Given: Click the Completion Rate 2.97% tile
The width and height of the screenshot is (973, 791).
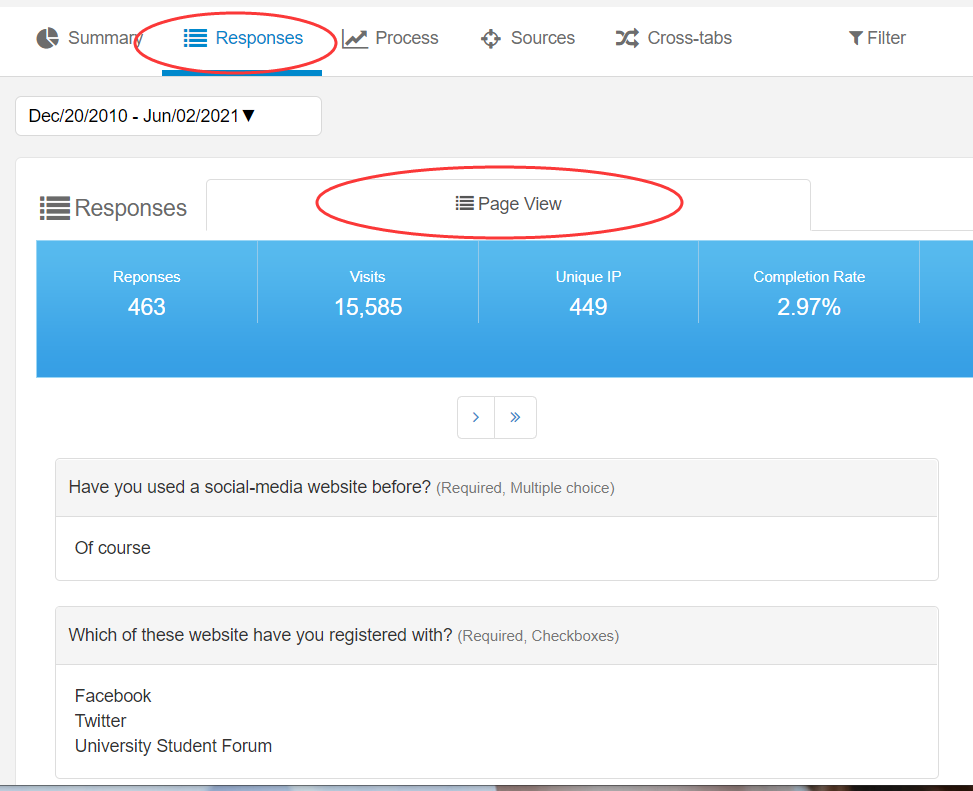Looking at the screenshot, I should 809,294.
